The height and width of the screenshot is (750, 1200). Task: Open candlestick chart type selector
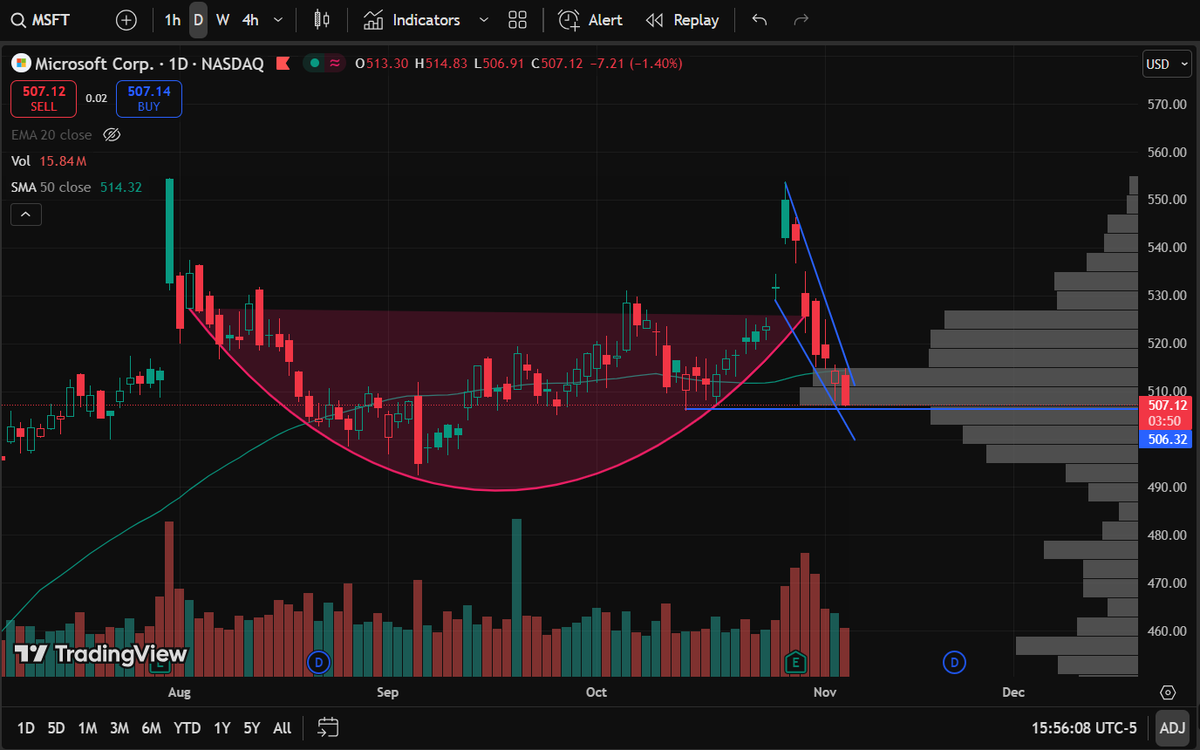click(321, 20)
